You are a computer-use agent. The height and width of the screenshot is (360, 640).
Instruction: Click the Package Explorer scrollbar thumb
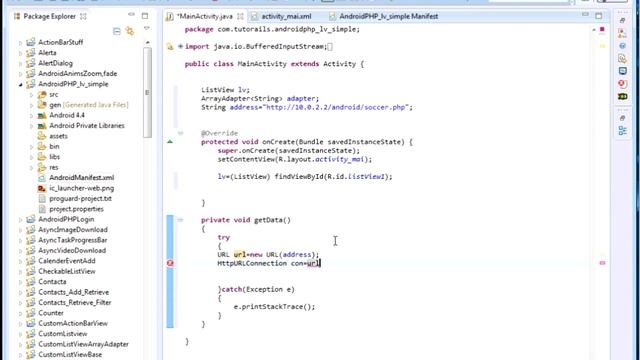pos(147,92)
